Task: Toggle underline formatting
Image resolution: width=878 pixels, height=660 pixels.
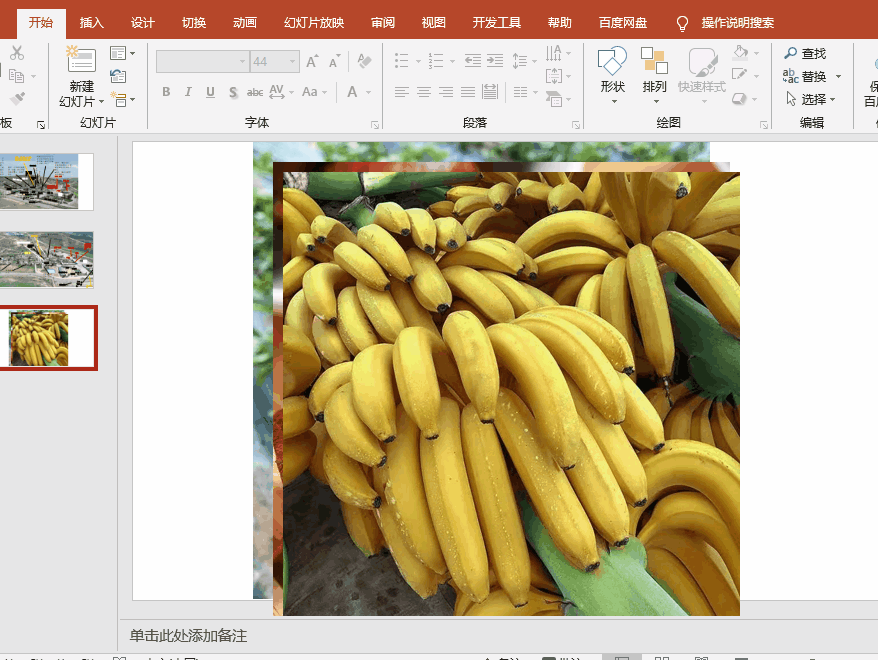Action: click(x=210, y=91)
